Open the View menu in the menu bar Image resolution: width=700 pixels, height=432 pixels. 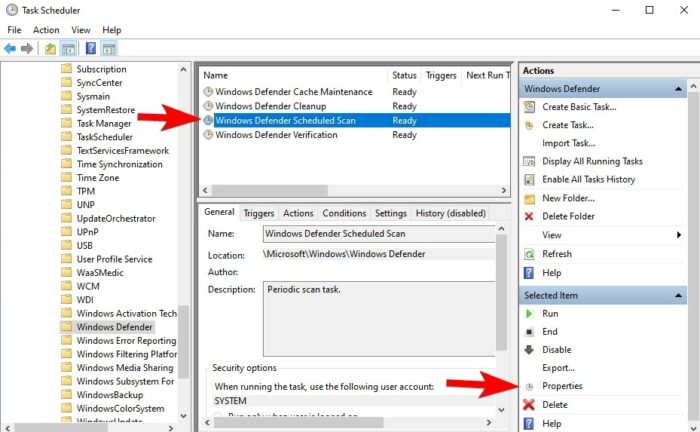pyautogui.click(x=81, y=30)
